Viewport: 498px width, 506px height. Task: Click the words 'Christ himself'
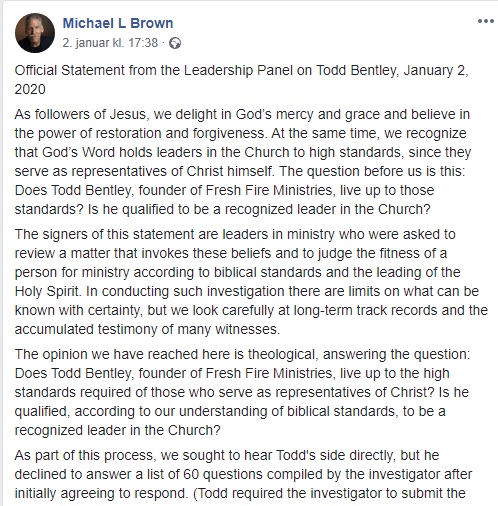229,171
